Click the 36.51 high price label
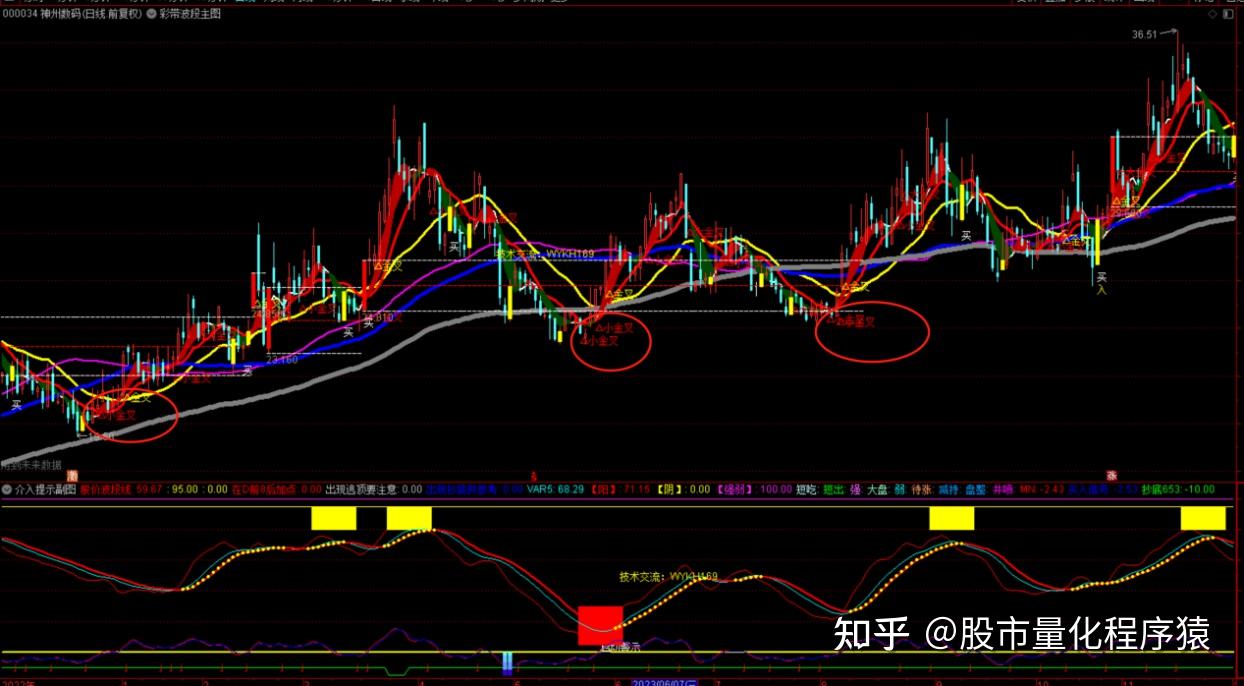1244x686 pixels. pos(1144,34)
